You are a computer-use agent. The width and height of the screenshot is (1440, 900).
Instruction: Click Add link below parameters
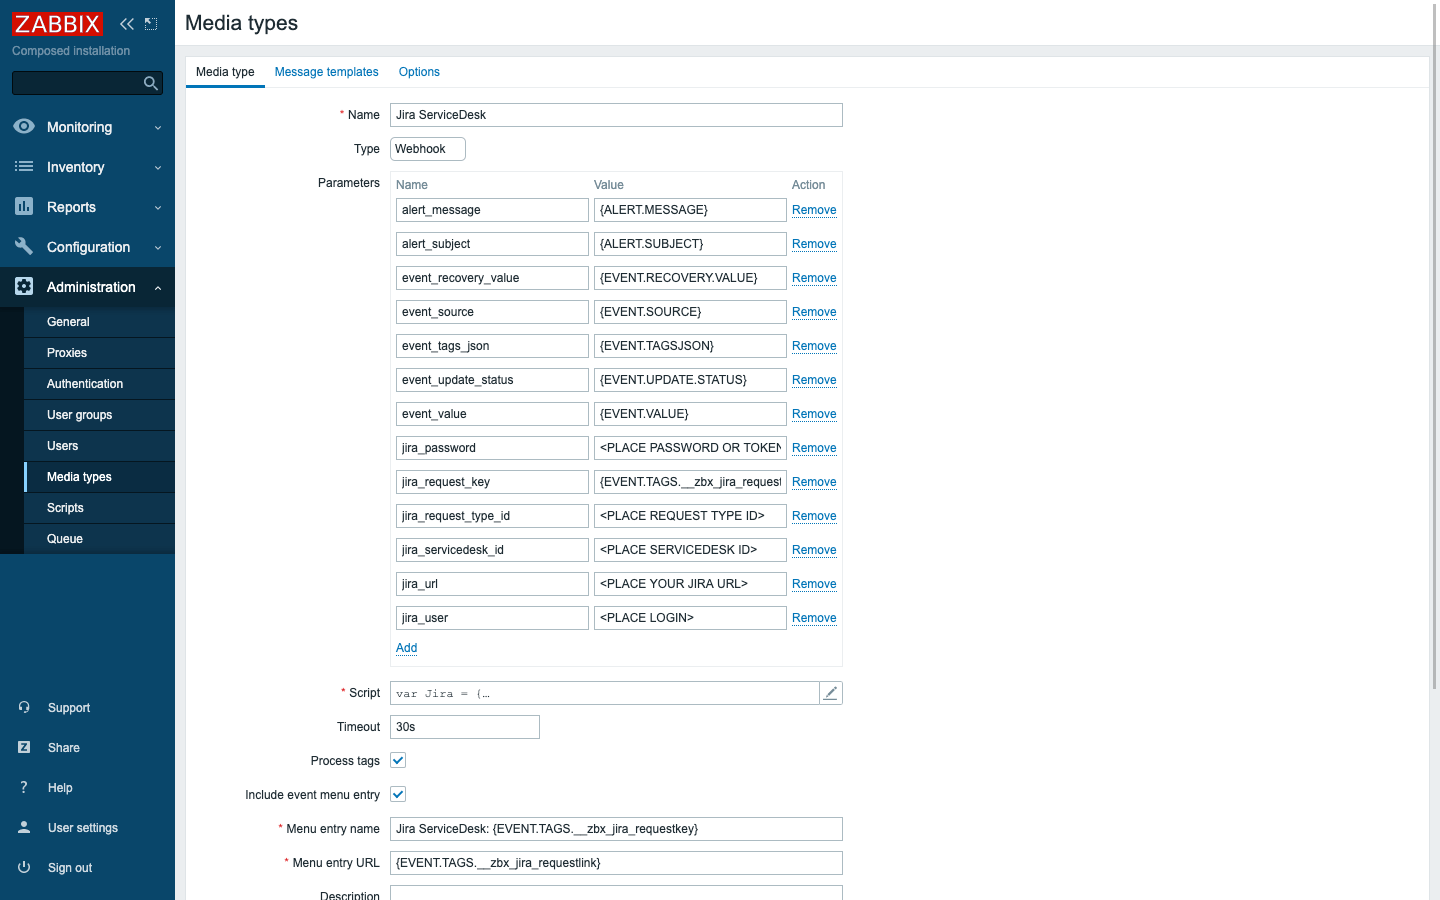[x=406, y=648]
